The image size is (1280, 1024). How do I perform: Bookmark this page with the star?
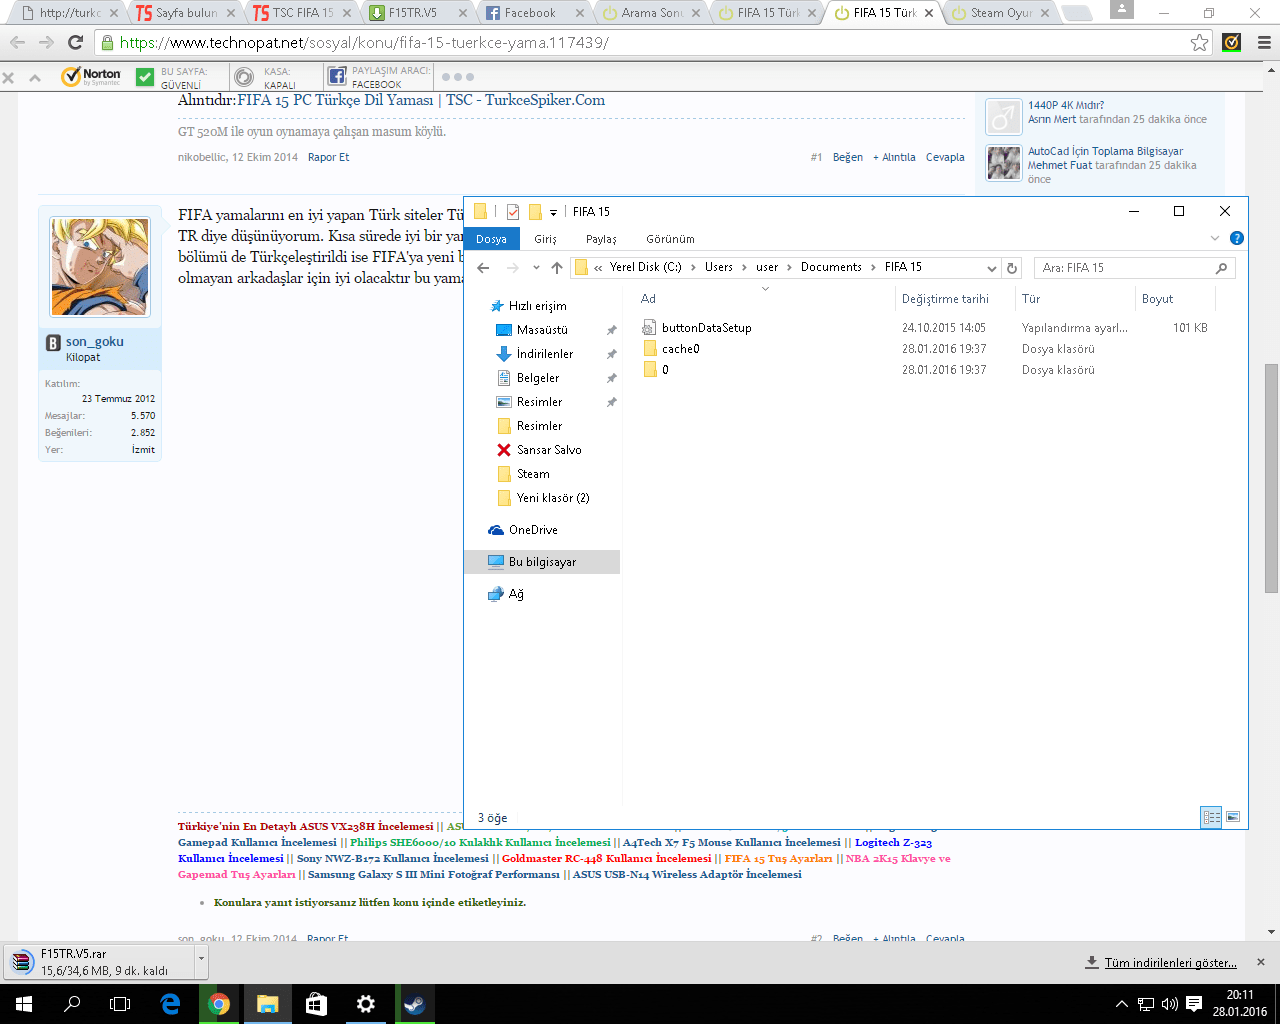1200,42
